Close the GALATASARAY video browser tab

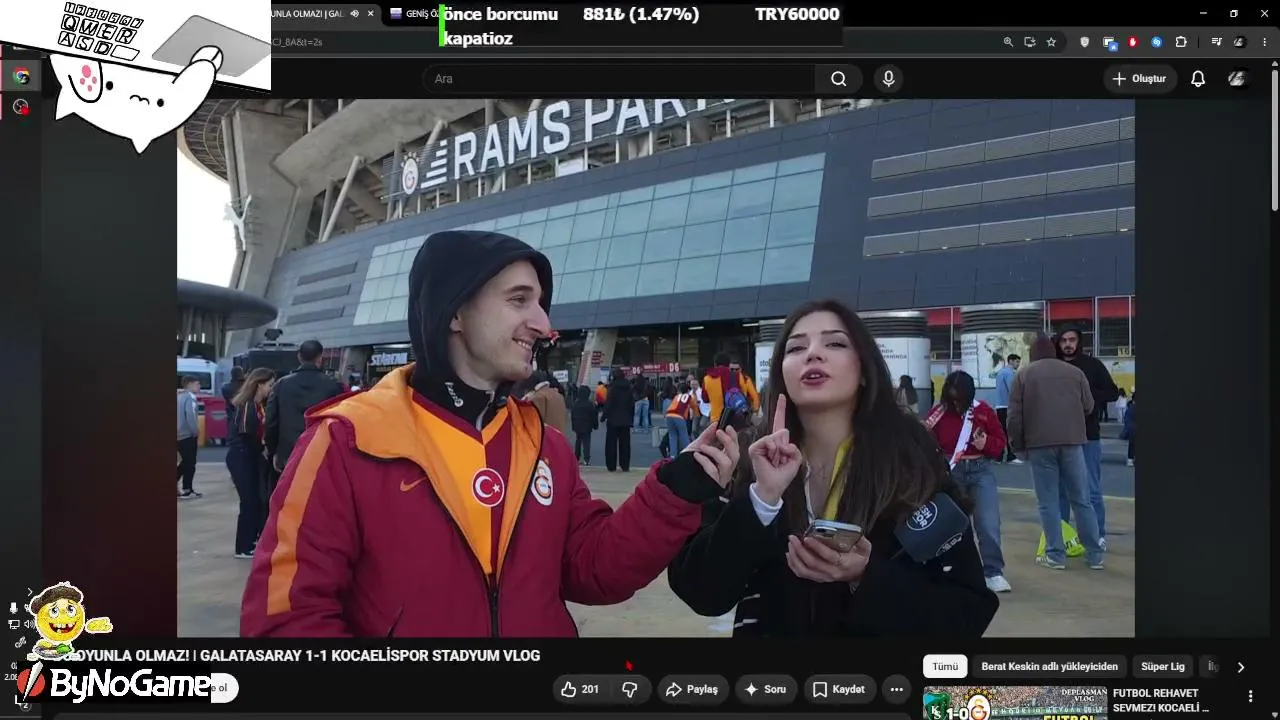tap(370, 14)
